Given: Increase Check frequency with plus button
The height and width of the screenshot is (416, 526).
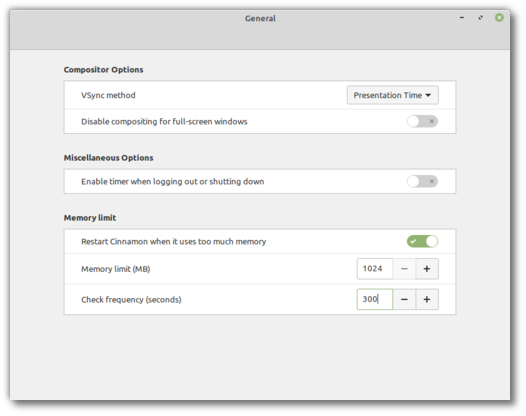Looking at the screenshot, I should pos(427,299).
